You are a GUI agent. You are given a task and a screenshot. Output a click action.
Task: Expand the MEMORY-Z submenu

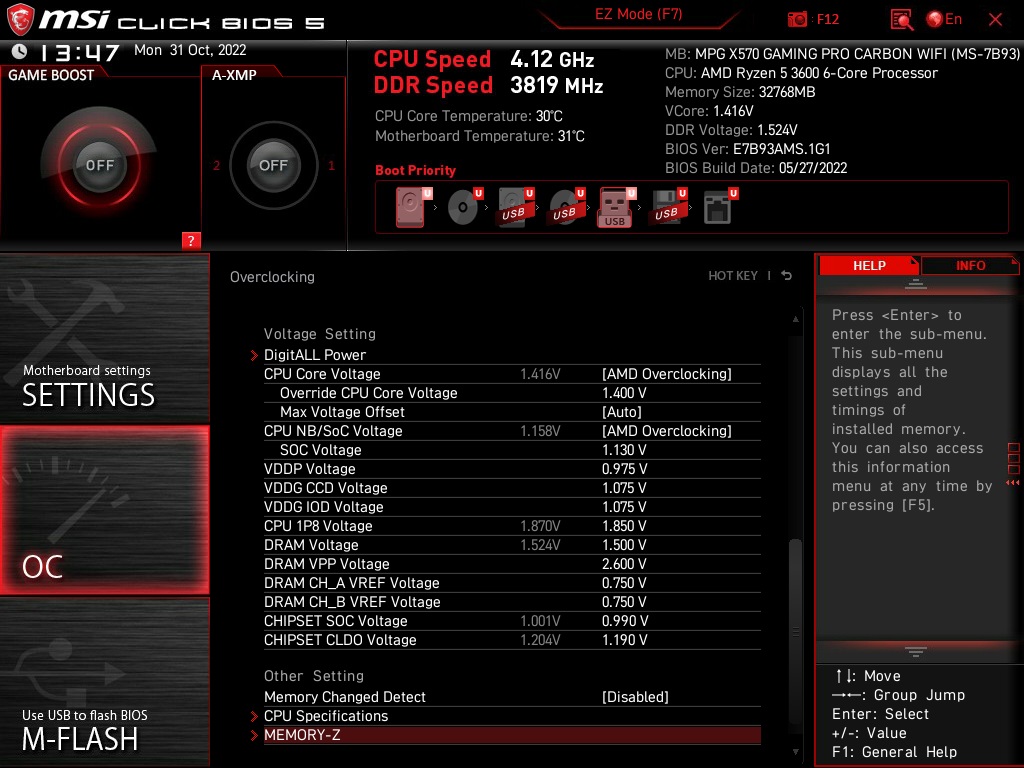[x=511, y=735]
